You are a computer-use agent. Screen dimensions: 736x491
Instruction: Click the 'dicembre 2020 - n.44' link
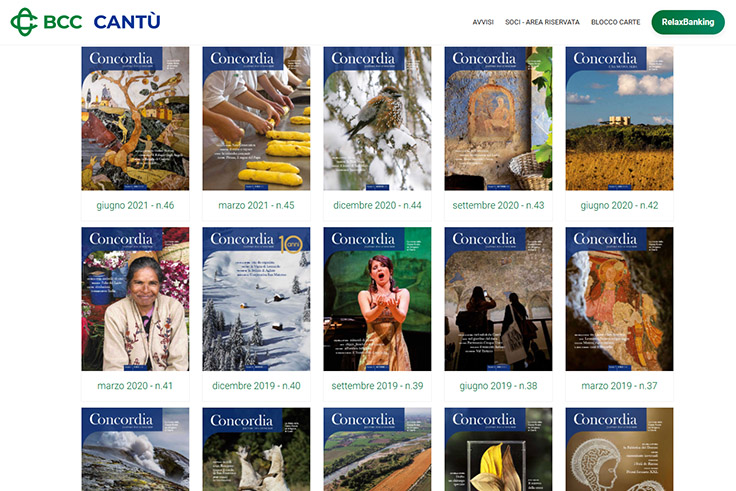pyautogui.click(x=377, y=205)
